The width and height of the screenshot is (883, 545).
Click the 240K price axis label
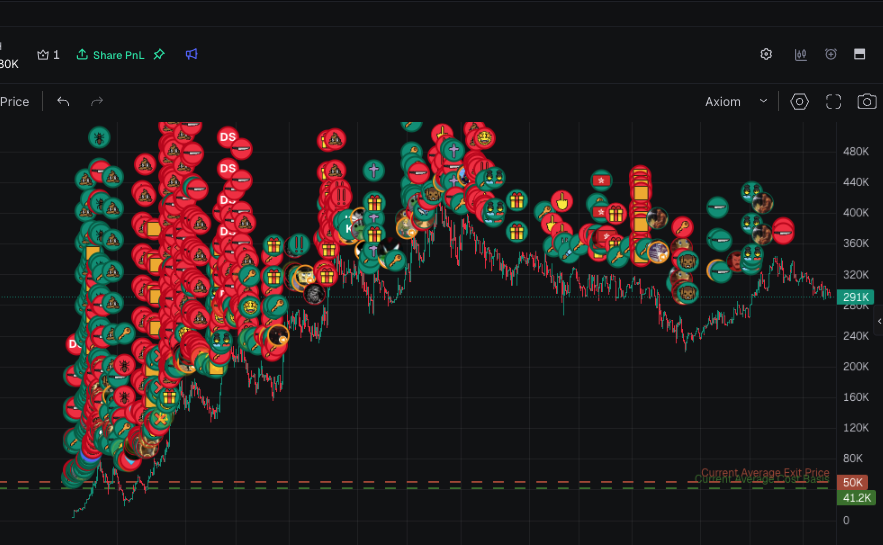click(855, 336)
